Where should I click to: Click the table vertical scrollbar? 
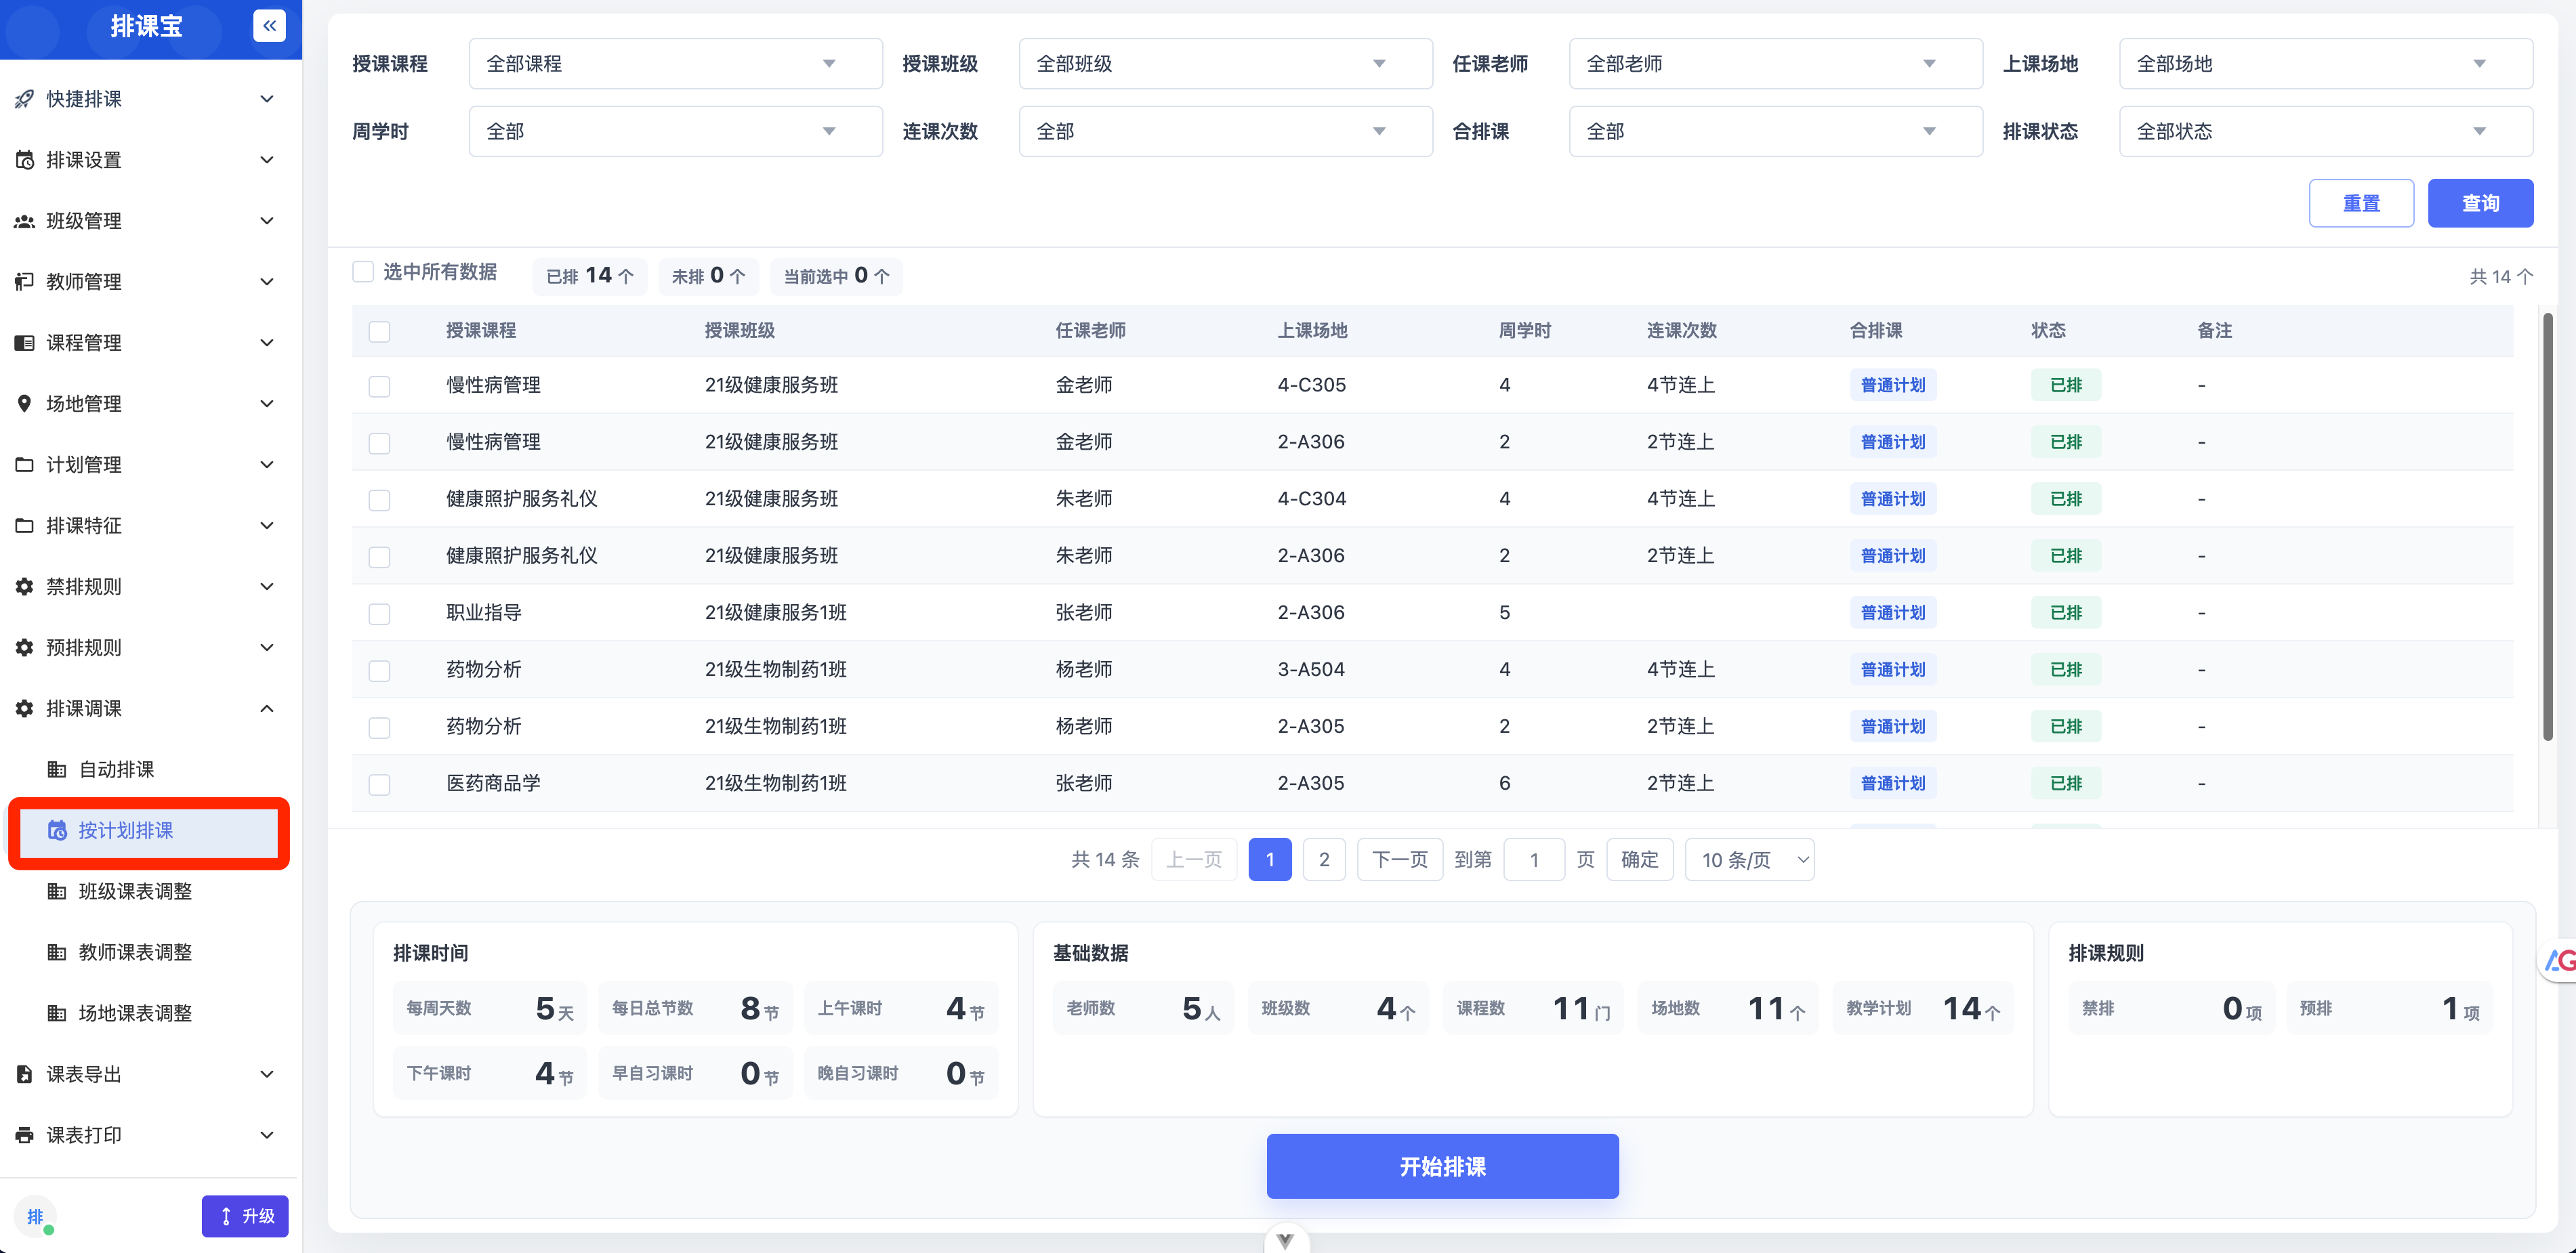[x=2547, y=527]
